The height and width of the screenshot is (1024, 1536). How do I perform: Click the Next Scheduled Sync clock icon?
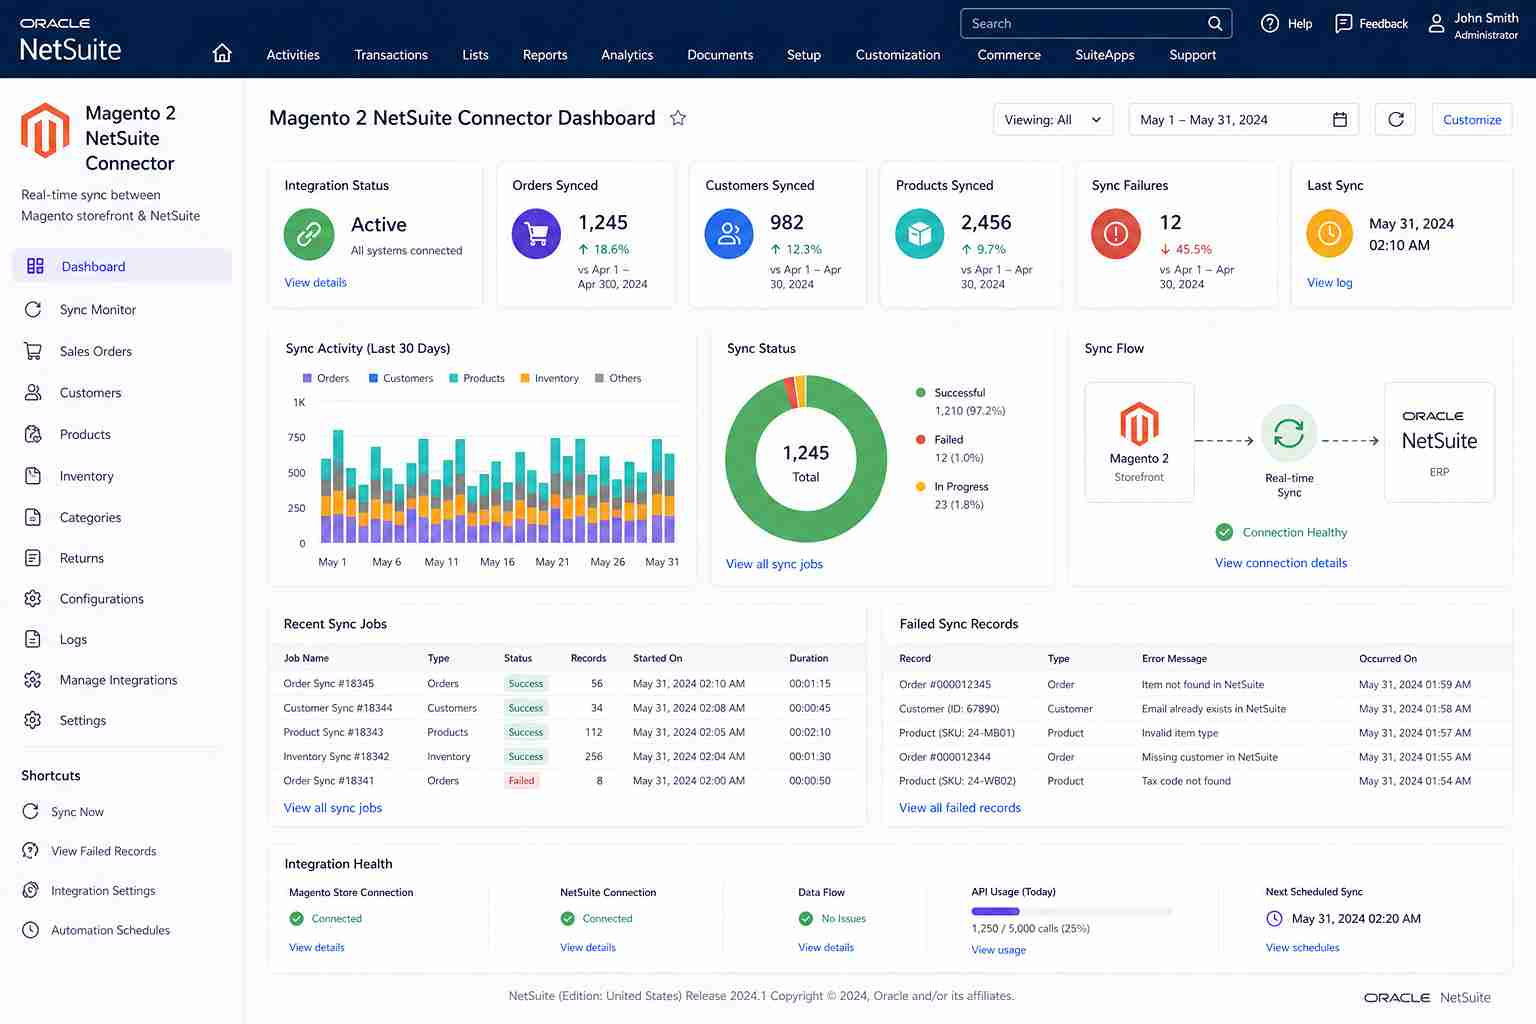click(1274, 919)
